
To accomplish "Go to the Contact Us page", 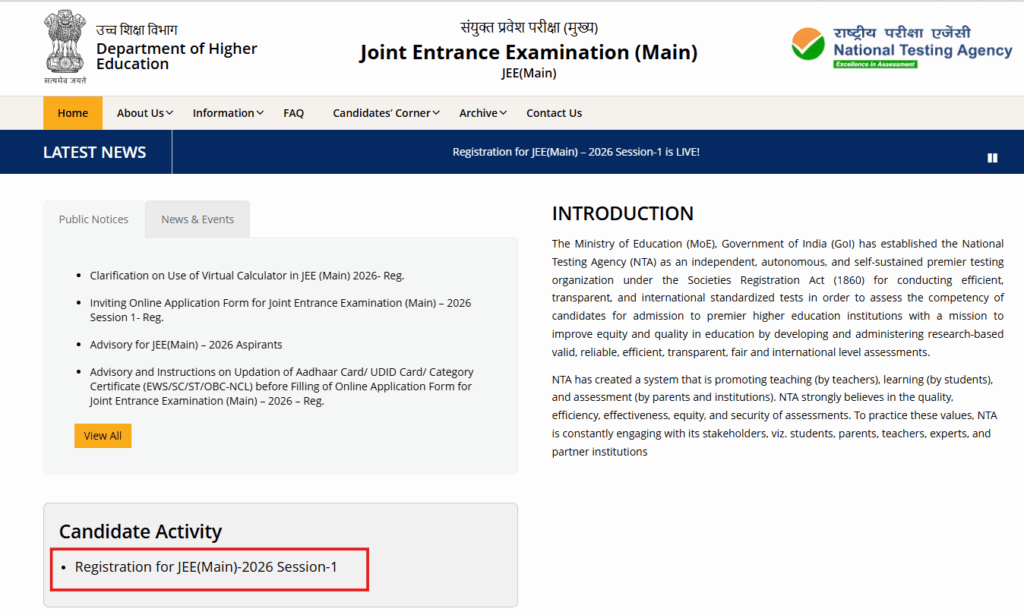I will pyautogui.click(x=554, y=113).
